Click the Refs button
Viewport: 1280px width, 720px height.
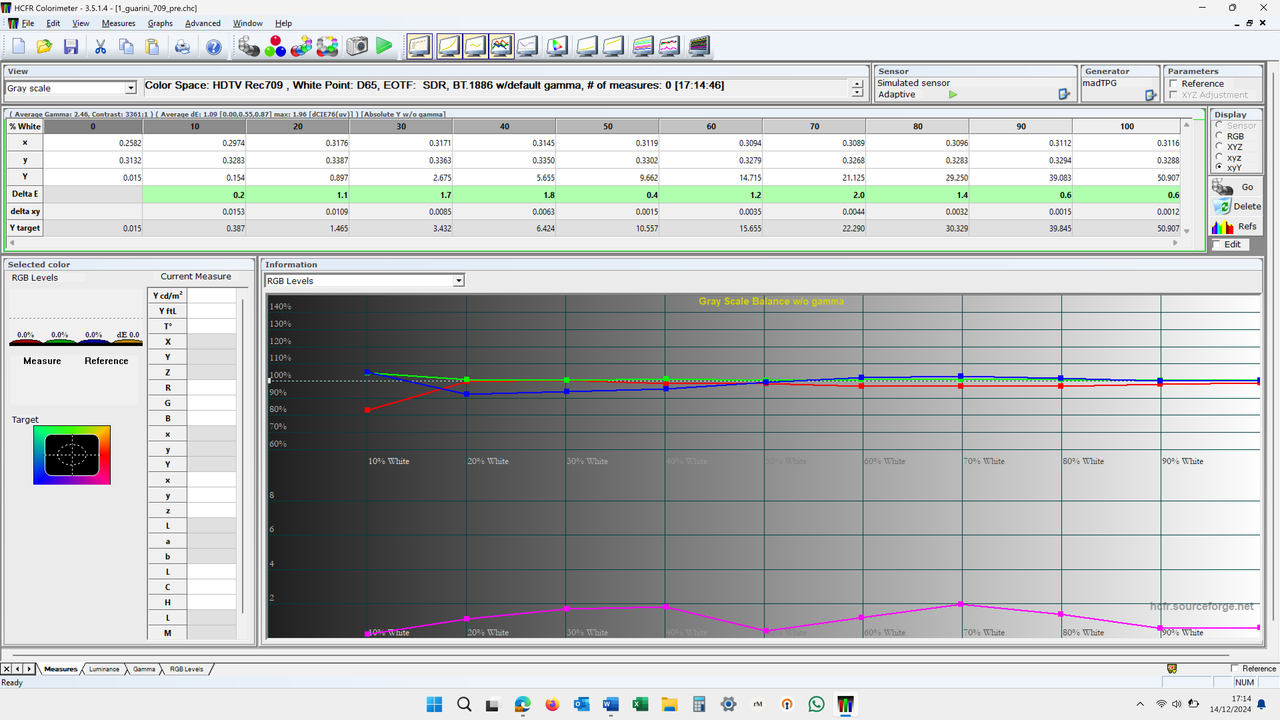coord(1236,227)
